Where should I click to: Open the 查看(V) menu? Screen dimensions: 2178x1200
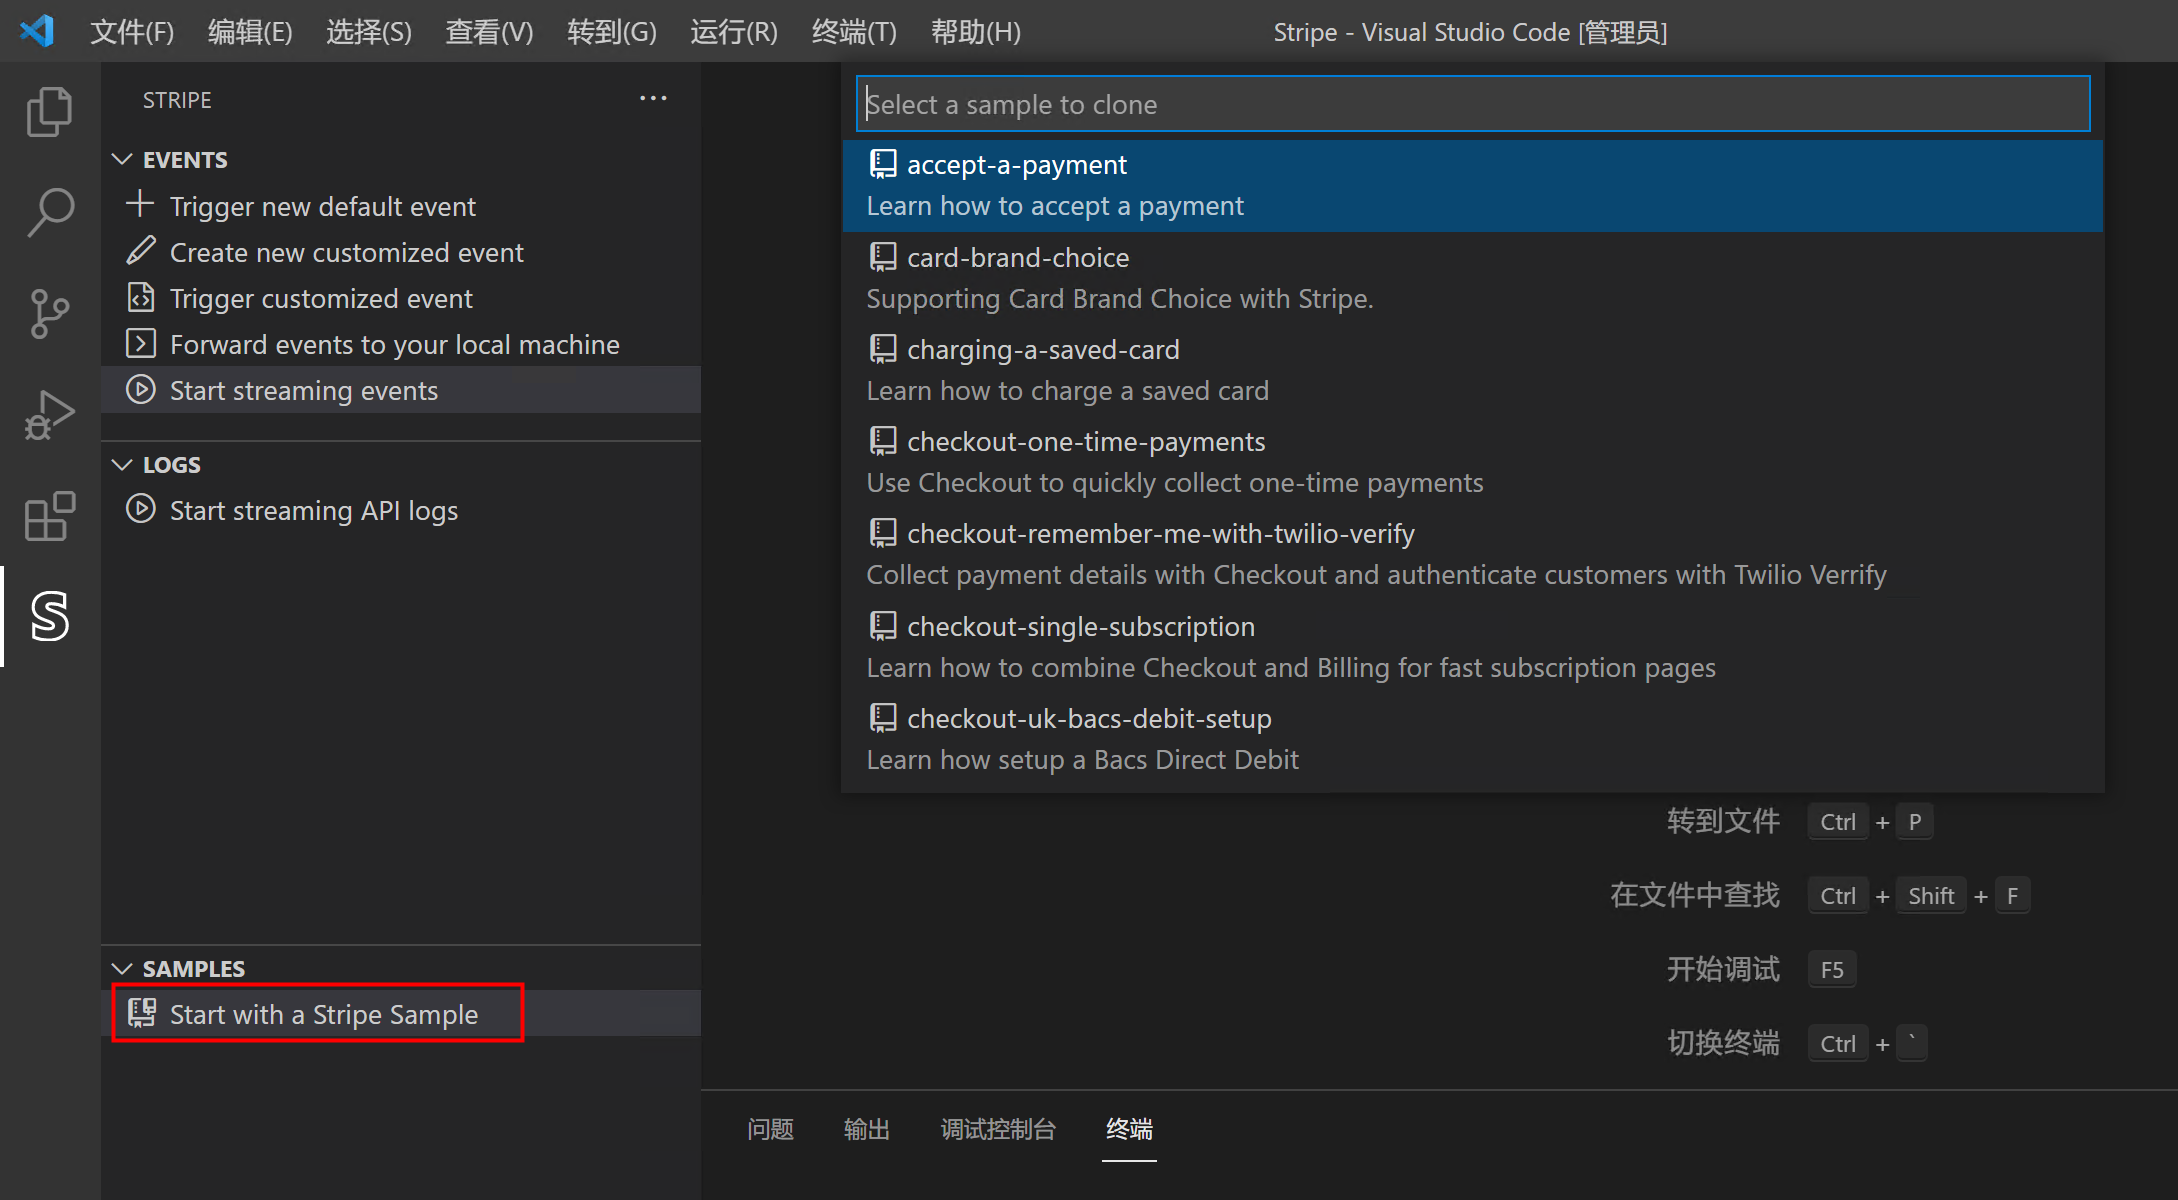coord(489,32)
